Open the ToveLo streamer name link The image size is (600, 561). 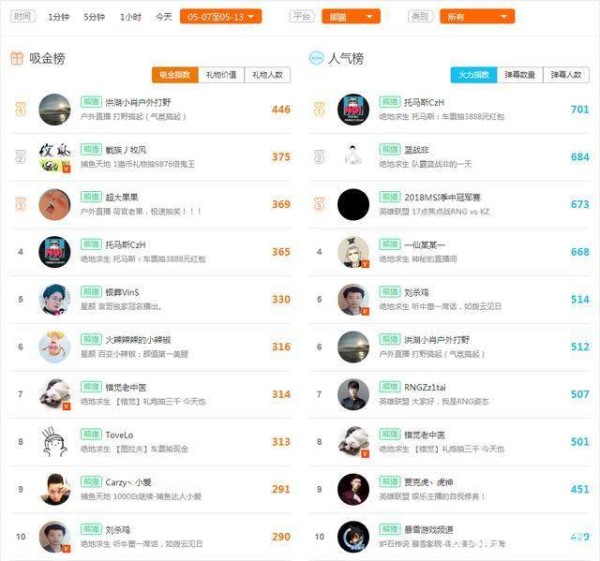(x=119, y=435)
